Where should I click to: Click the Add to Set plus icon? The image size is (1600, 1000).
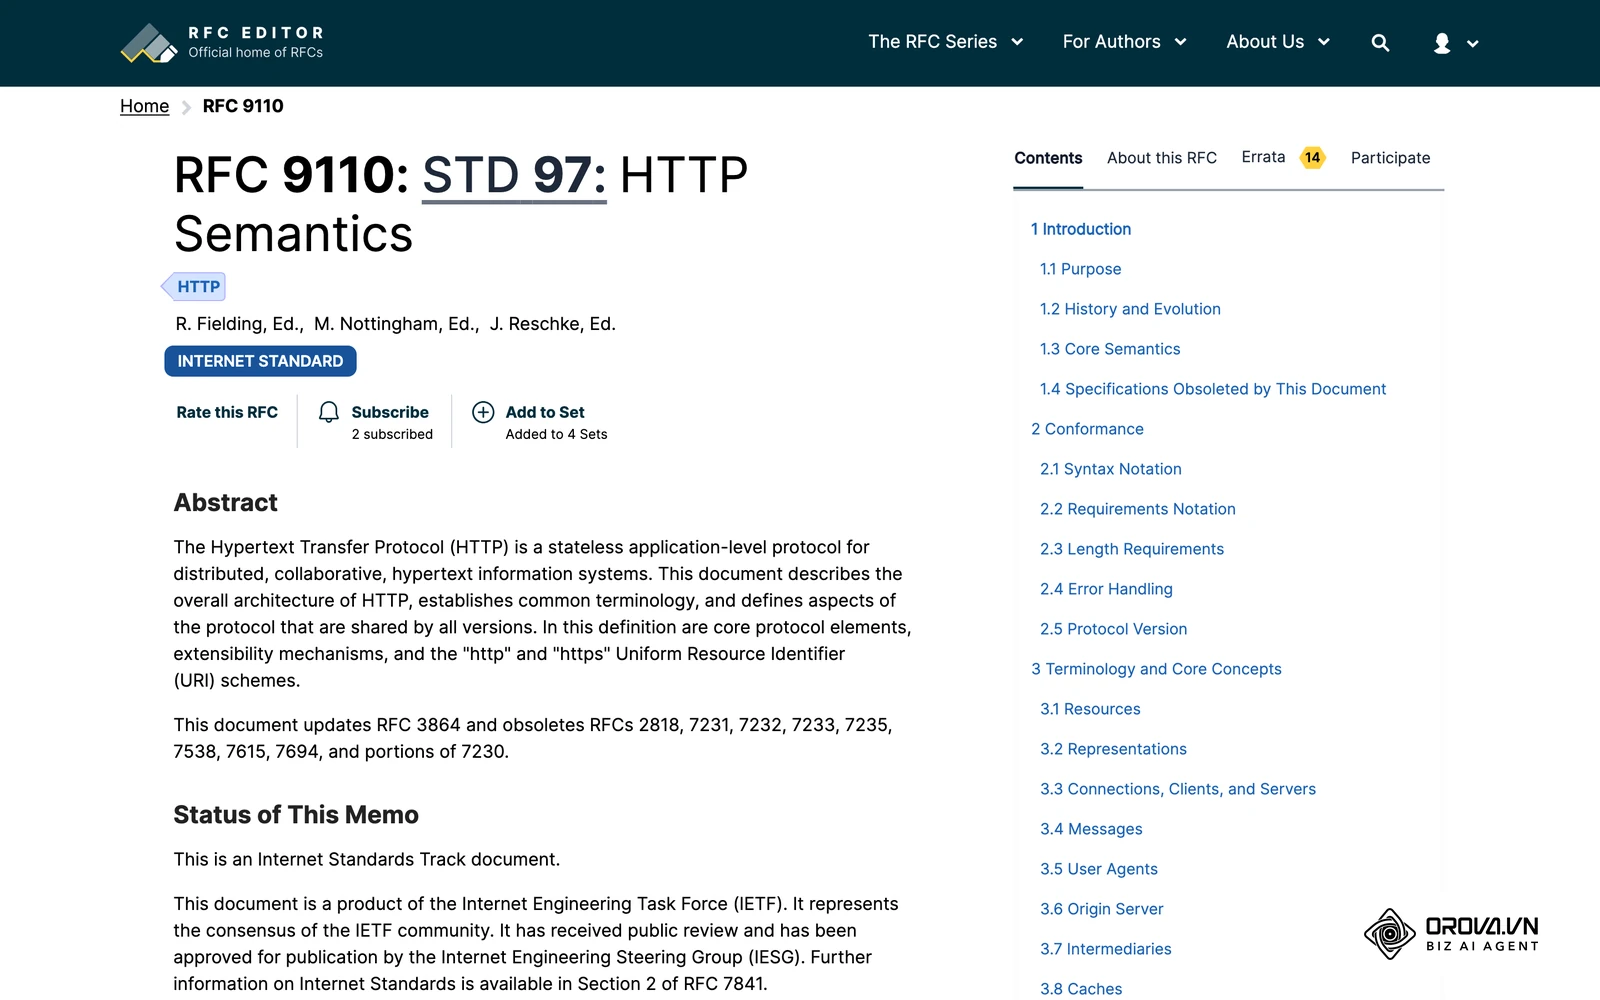[483, 412]
